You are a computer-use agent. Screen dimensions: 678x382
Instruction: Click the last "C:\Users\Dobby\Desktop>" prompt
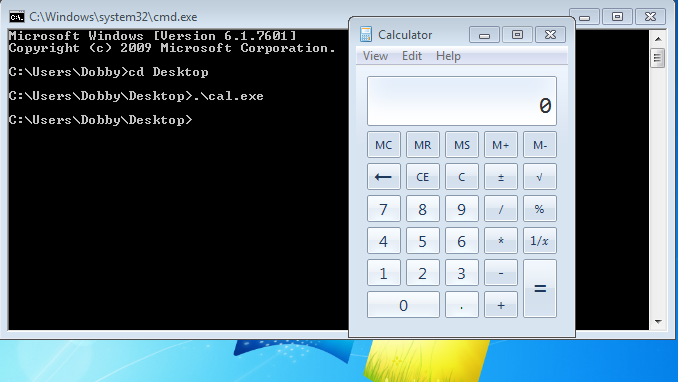100,120
